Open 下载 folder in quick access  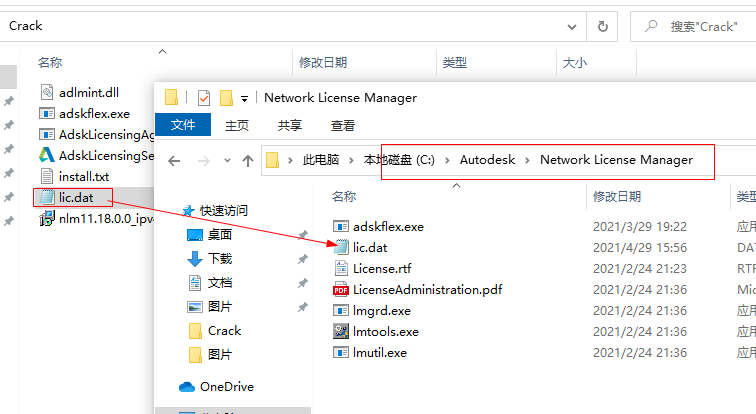(210, 259)
